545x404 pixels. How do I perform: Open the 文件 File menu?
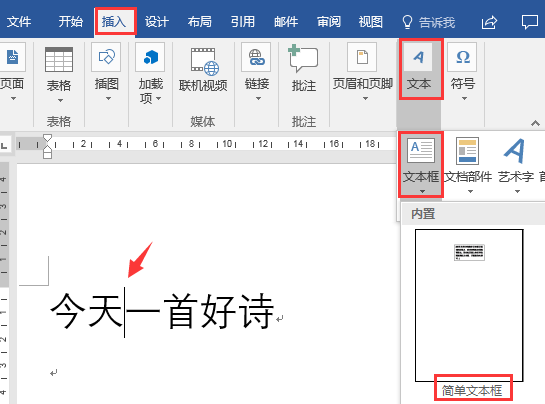pyautogui.click(x=19, y=22)
